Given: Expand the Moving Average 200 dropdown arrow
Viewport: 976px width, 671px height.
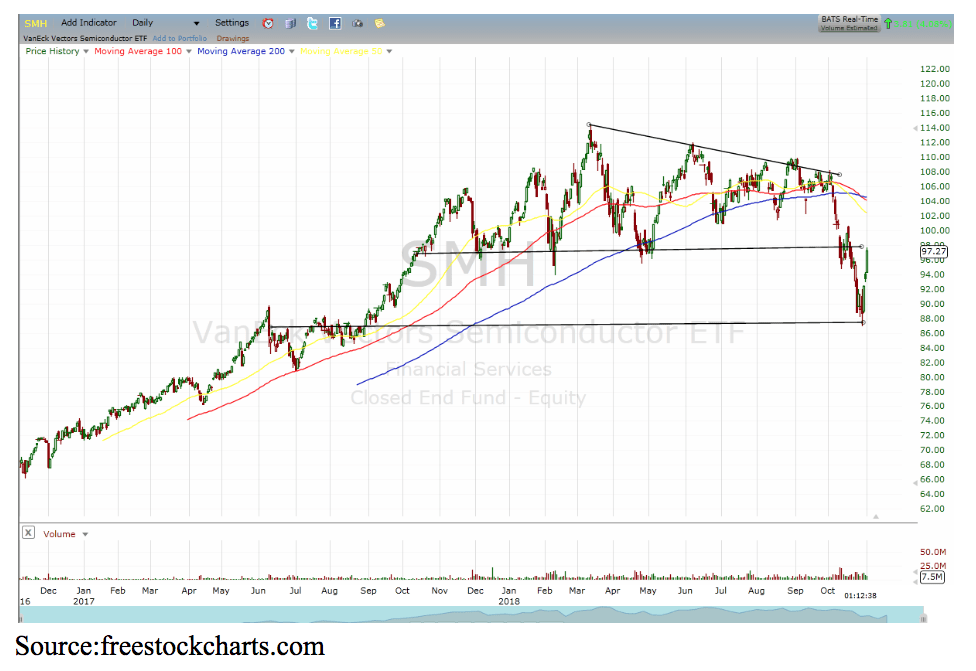Looking at the screenshot, I should point(291,52).
